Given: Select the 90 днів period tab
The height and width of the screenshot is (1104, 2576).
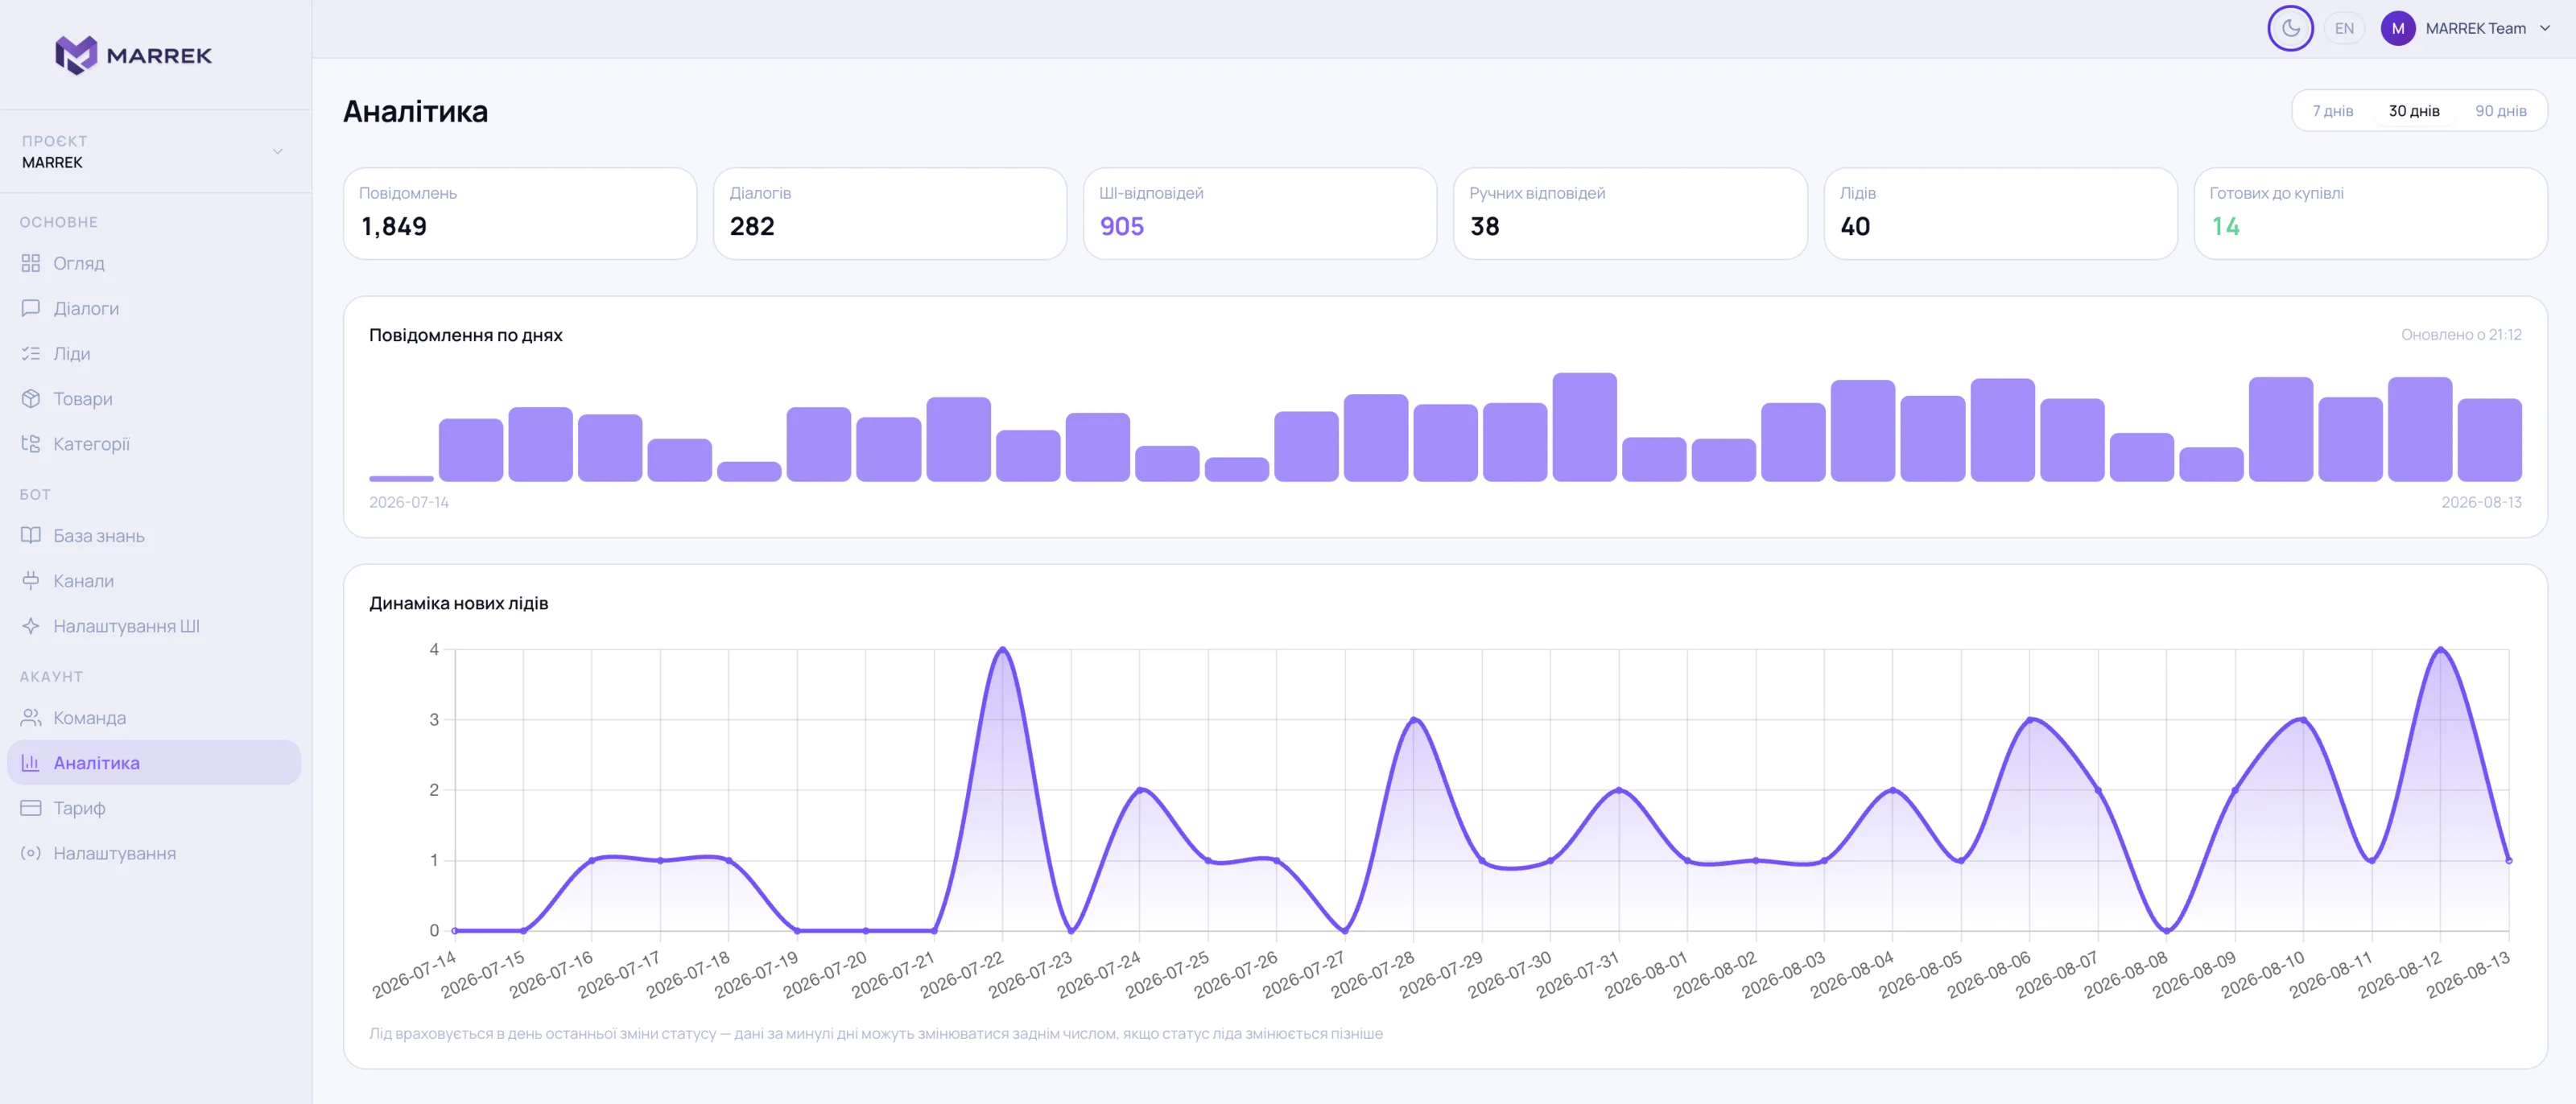Looking at the screenshot, I should [x=2501, y=111].
